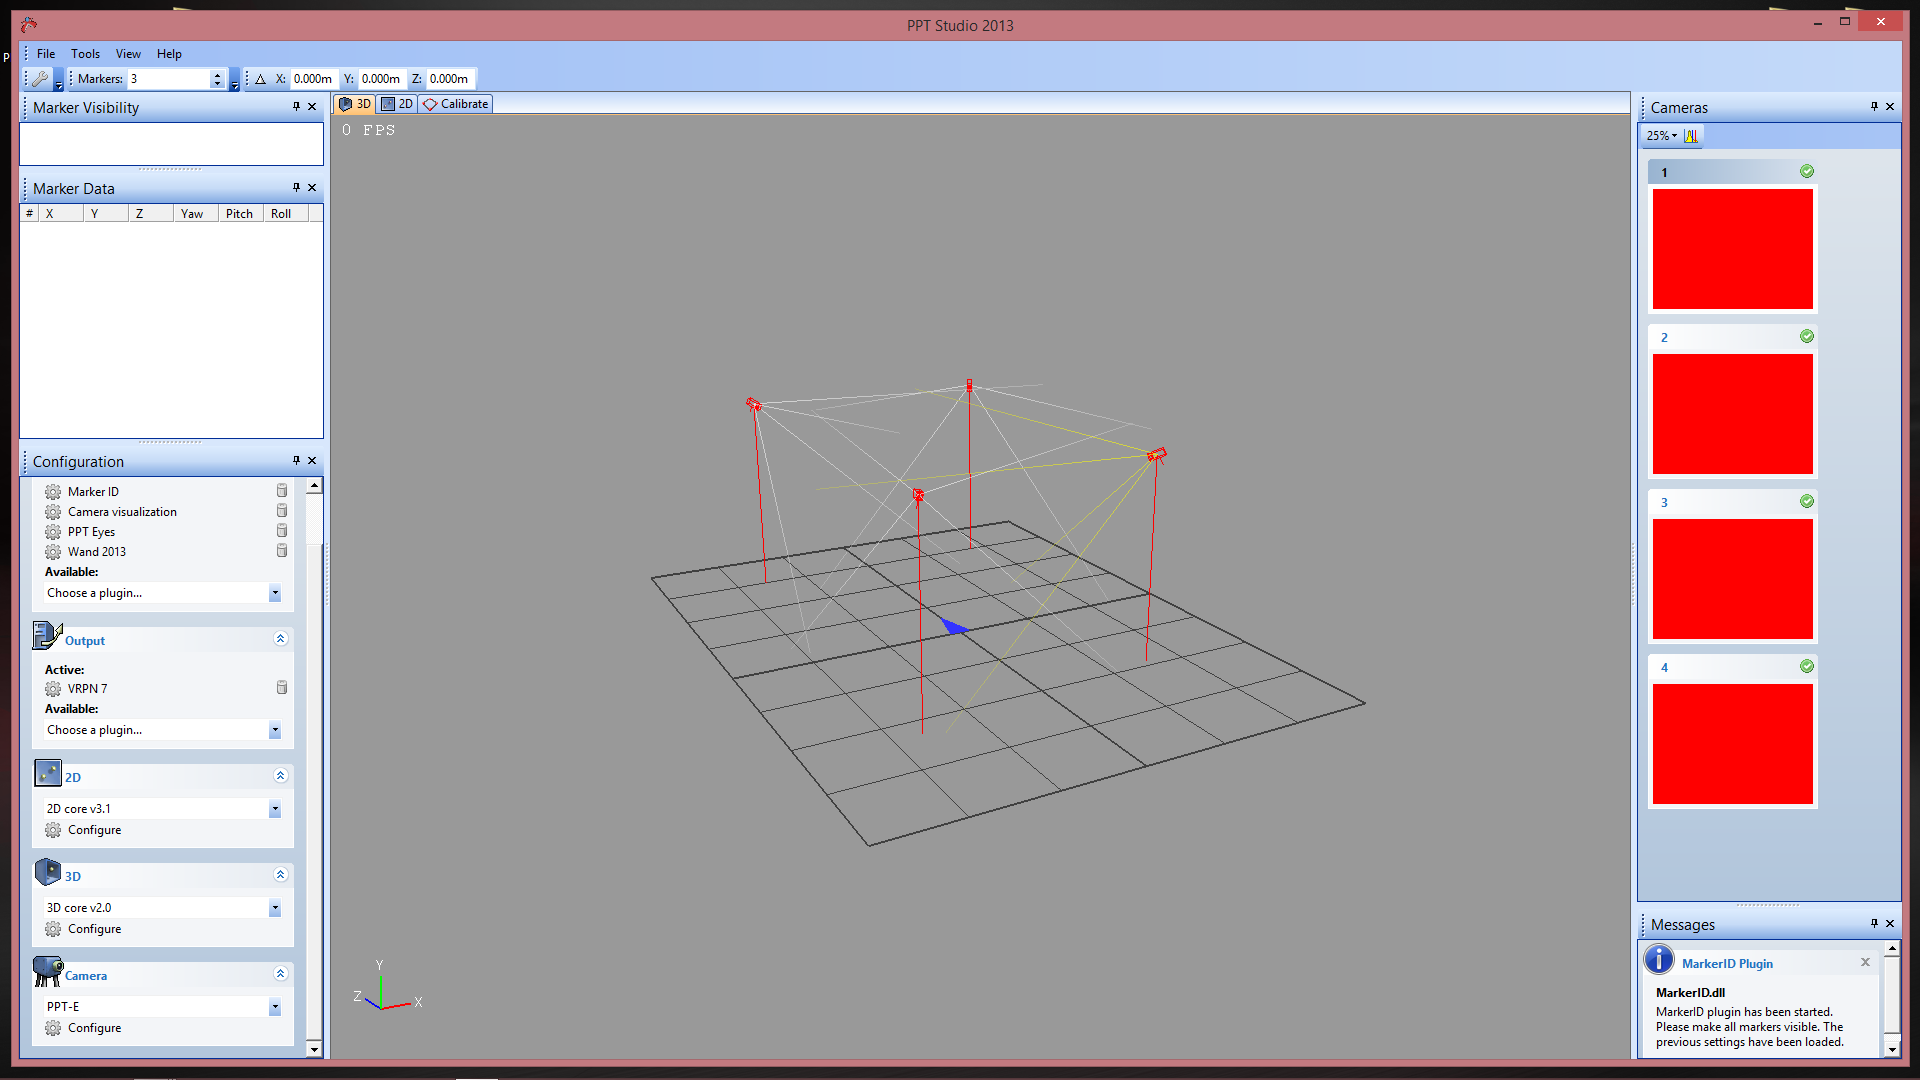
Task: Toggle the camera 1 green status checkmark
Action: (1807, 172)
